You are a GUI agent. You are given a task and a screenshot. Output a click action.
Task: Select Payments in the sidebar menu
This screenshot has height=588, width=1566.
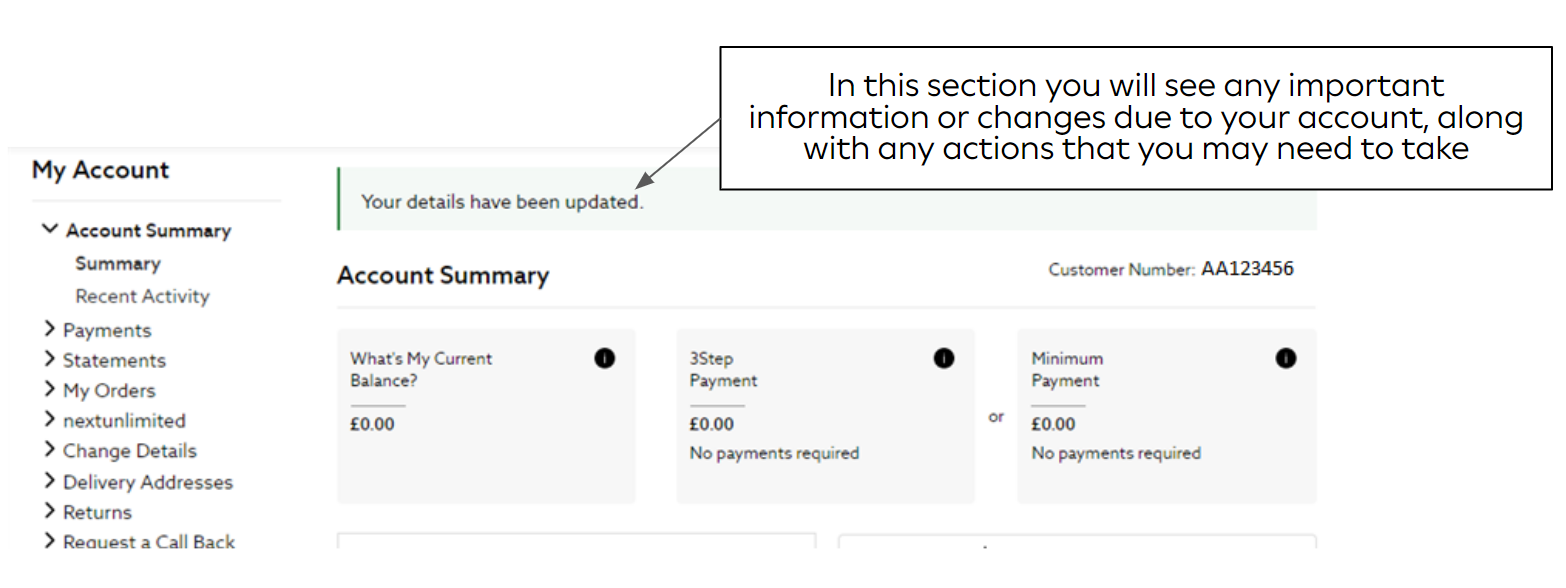[x=107, y=330]
